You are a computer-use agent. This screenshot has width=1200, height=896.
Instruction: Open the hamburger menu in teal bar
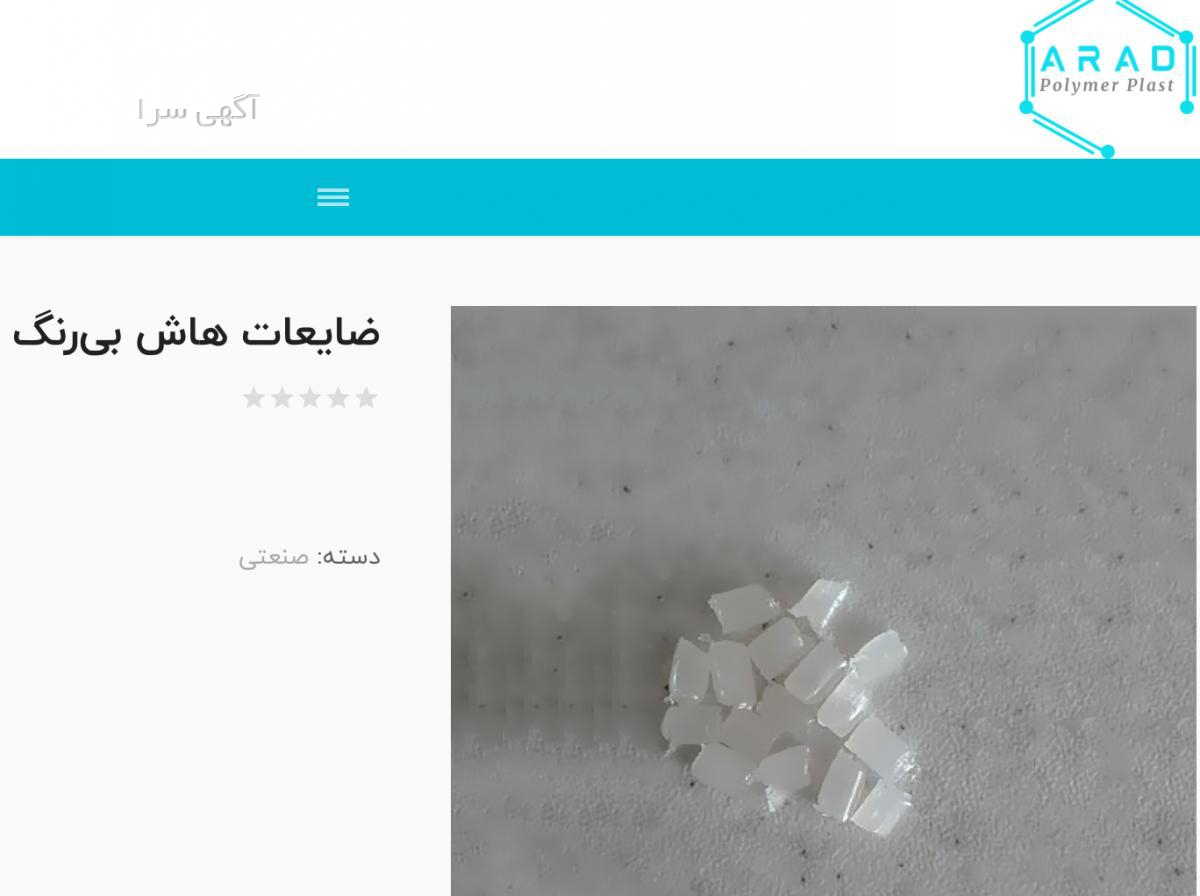333,197
